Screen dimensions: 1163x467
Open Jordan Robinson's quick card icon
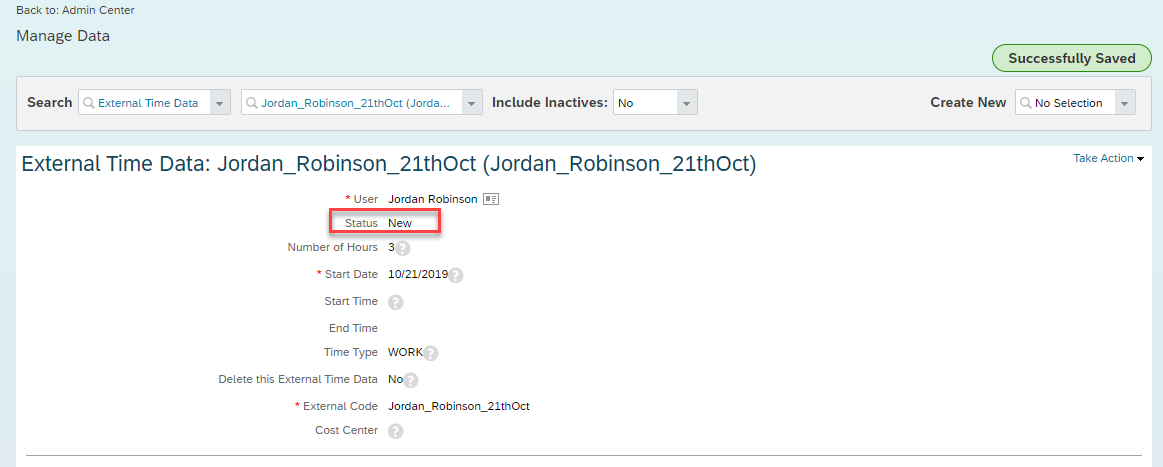click(491, 199)
